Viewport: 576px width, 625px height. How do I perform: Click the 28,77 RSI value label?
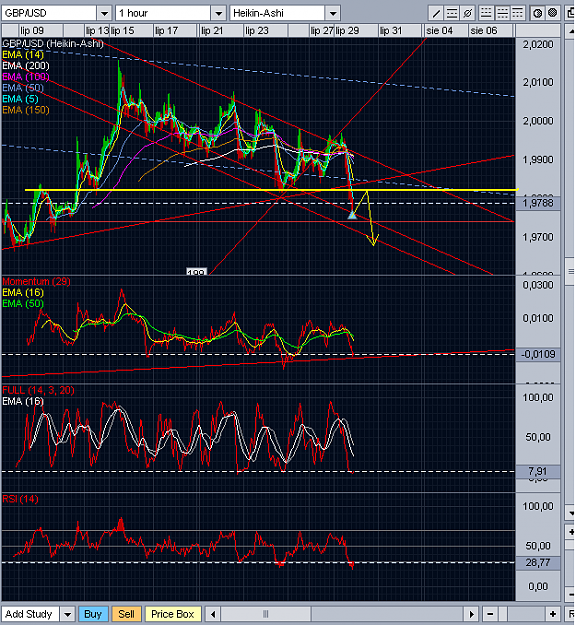pos(538,563)
